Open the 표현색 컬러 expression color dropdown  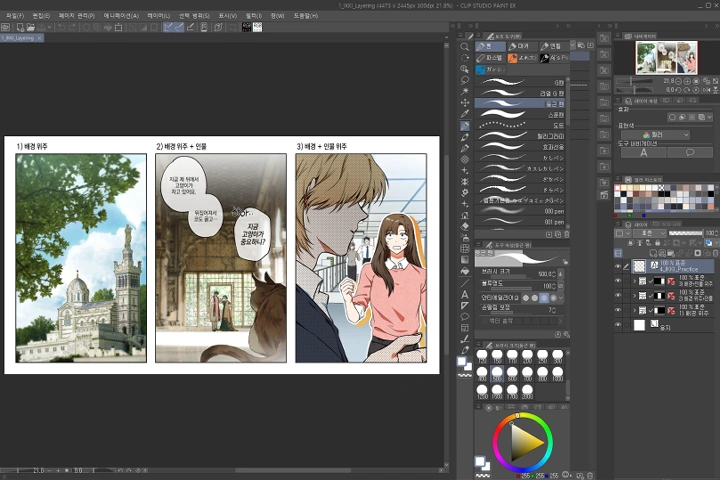pos(655,134)
